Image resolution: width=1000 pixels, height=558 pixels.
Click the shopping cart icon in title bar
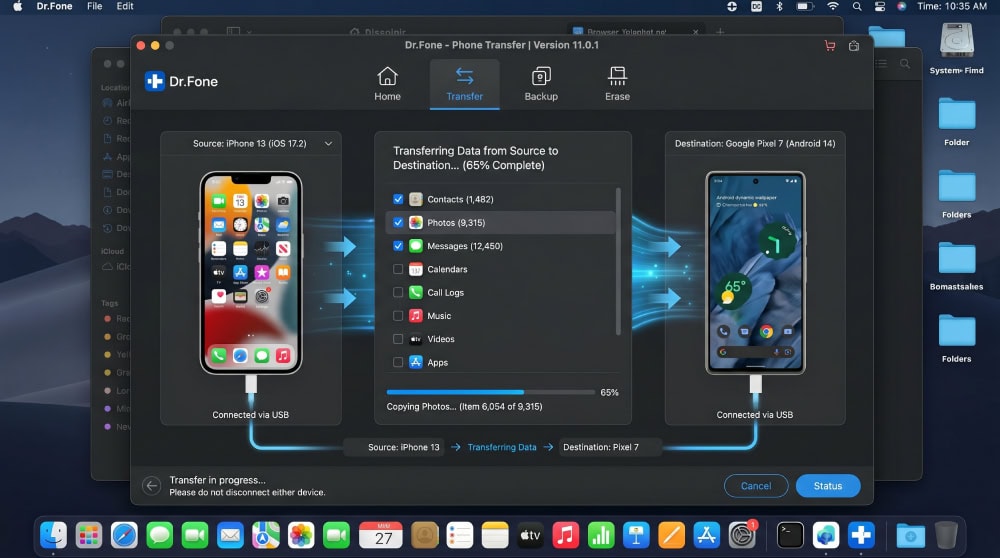830,45
